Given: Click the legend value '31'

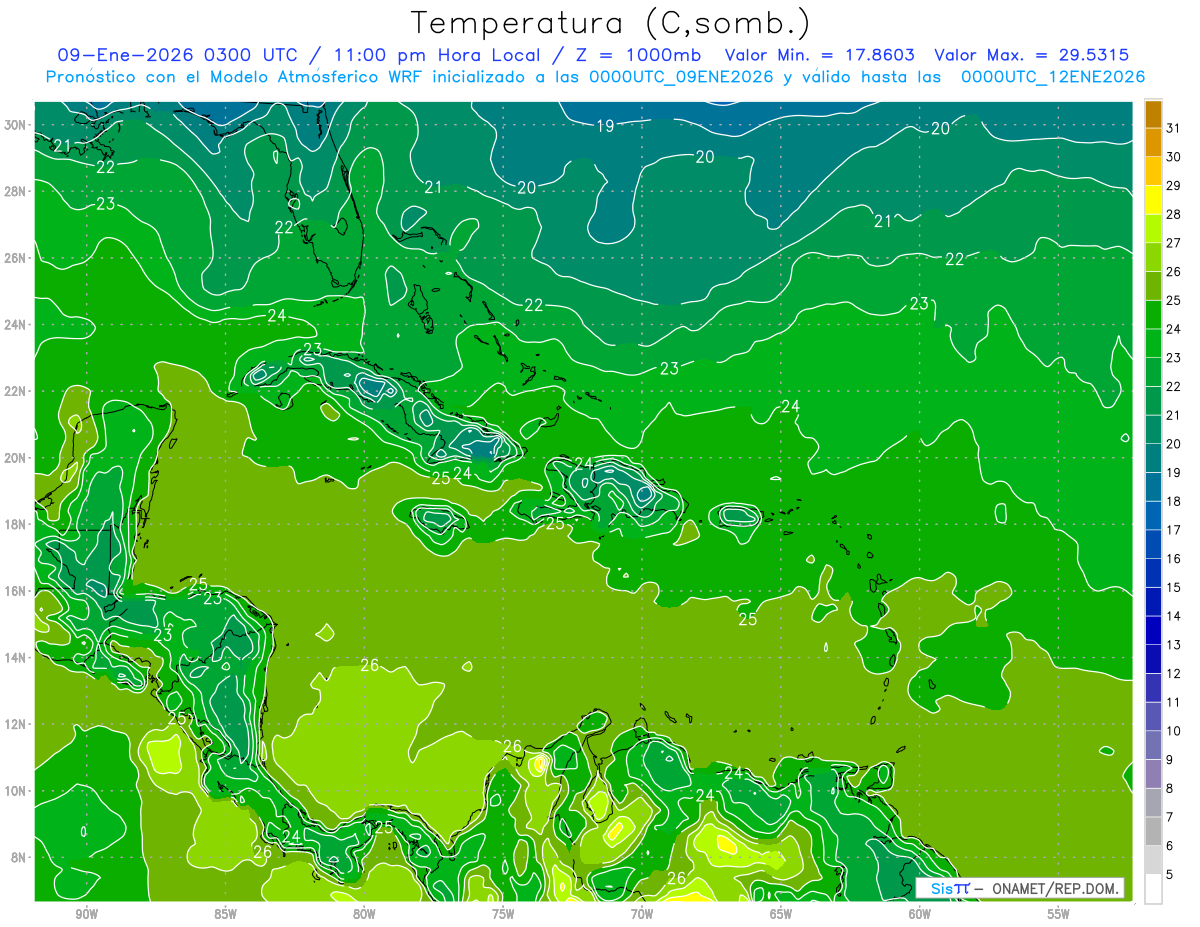Looking at the screenshot, I should (x=1173, y=127).
